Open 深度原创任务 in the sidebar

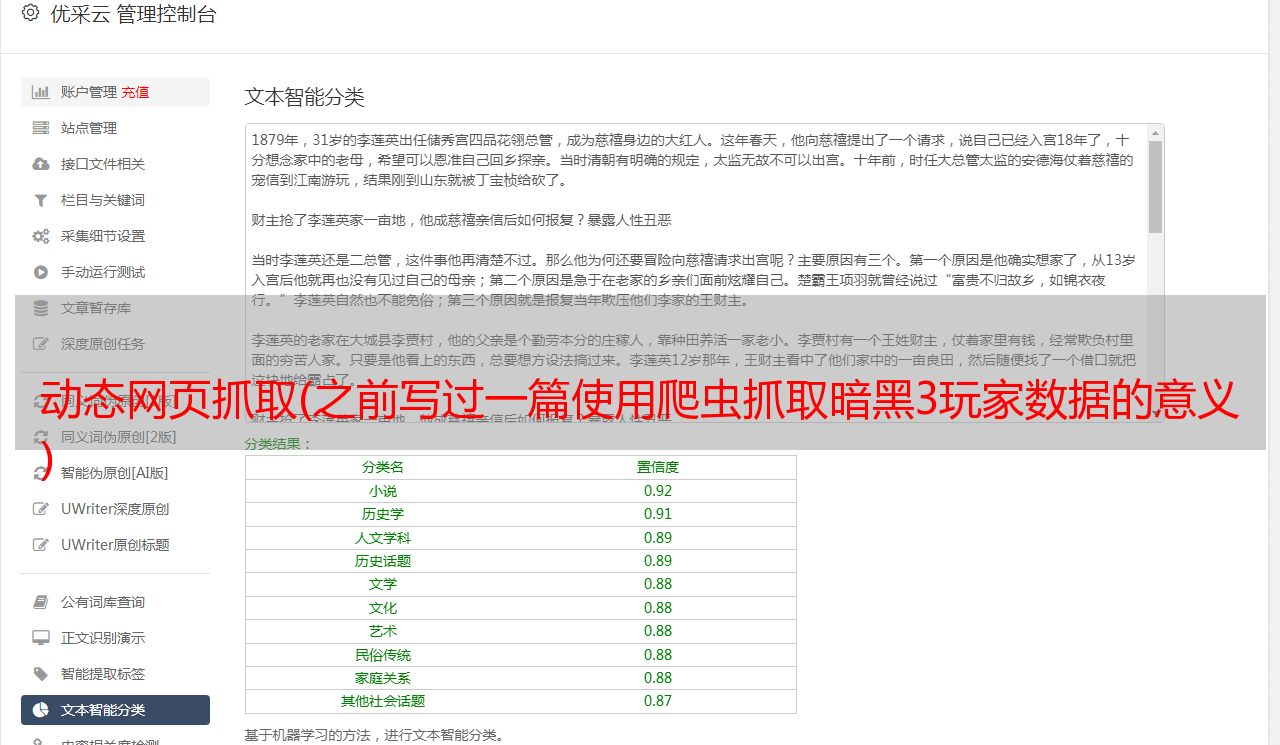[x=102, y=344]
